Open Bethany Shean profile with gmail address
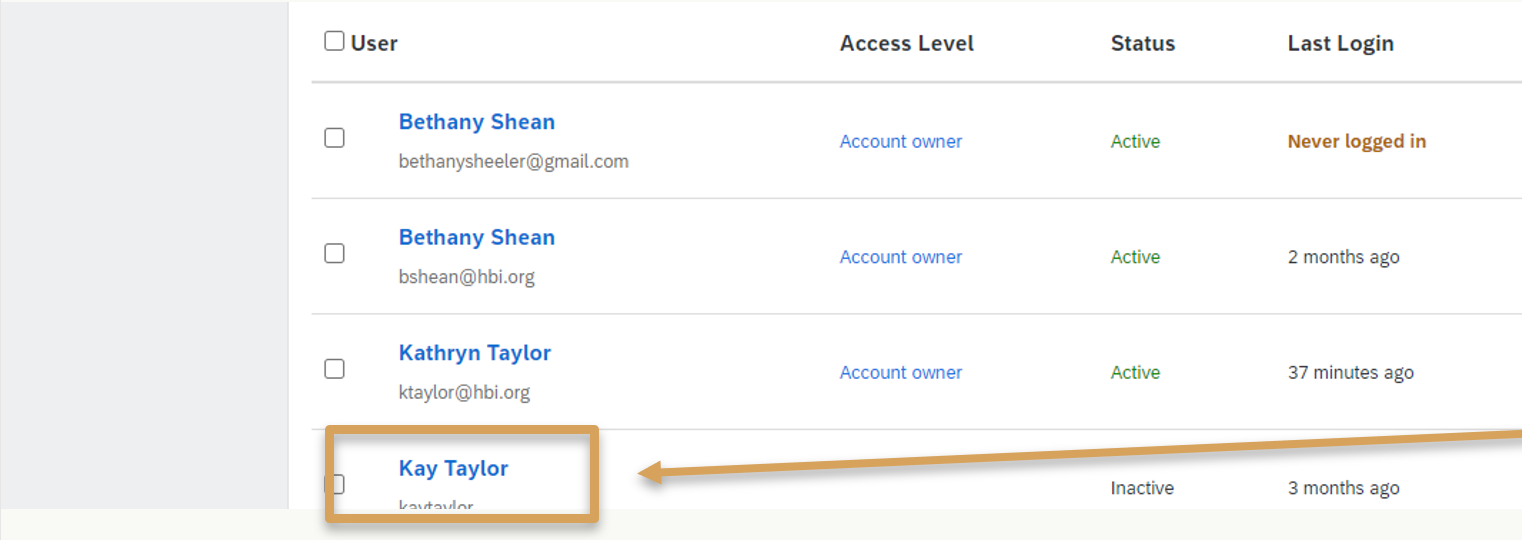This screenshot has height=540, width=1522. 476,122
